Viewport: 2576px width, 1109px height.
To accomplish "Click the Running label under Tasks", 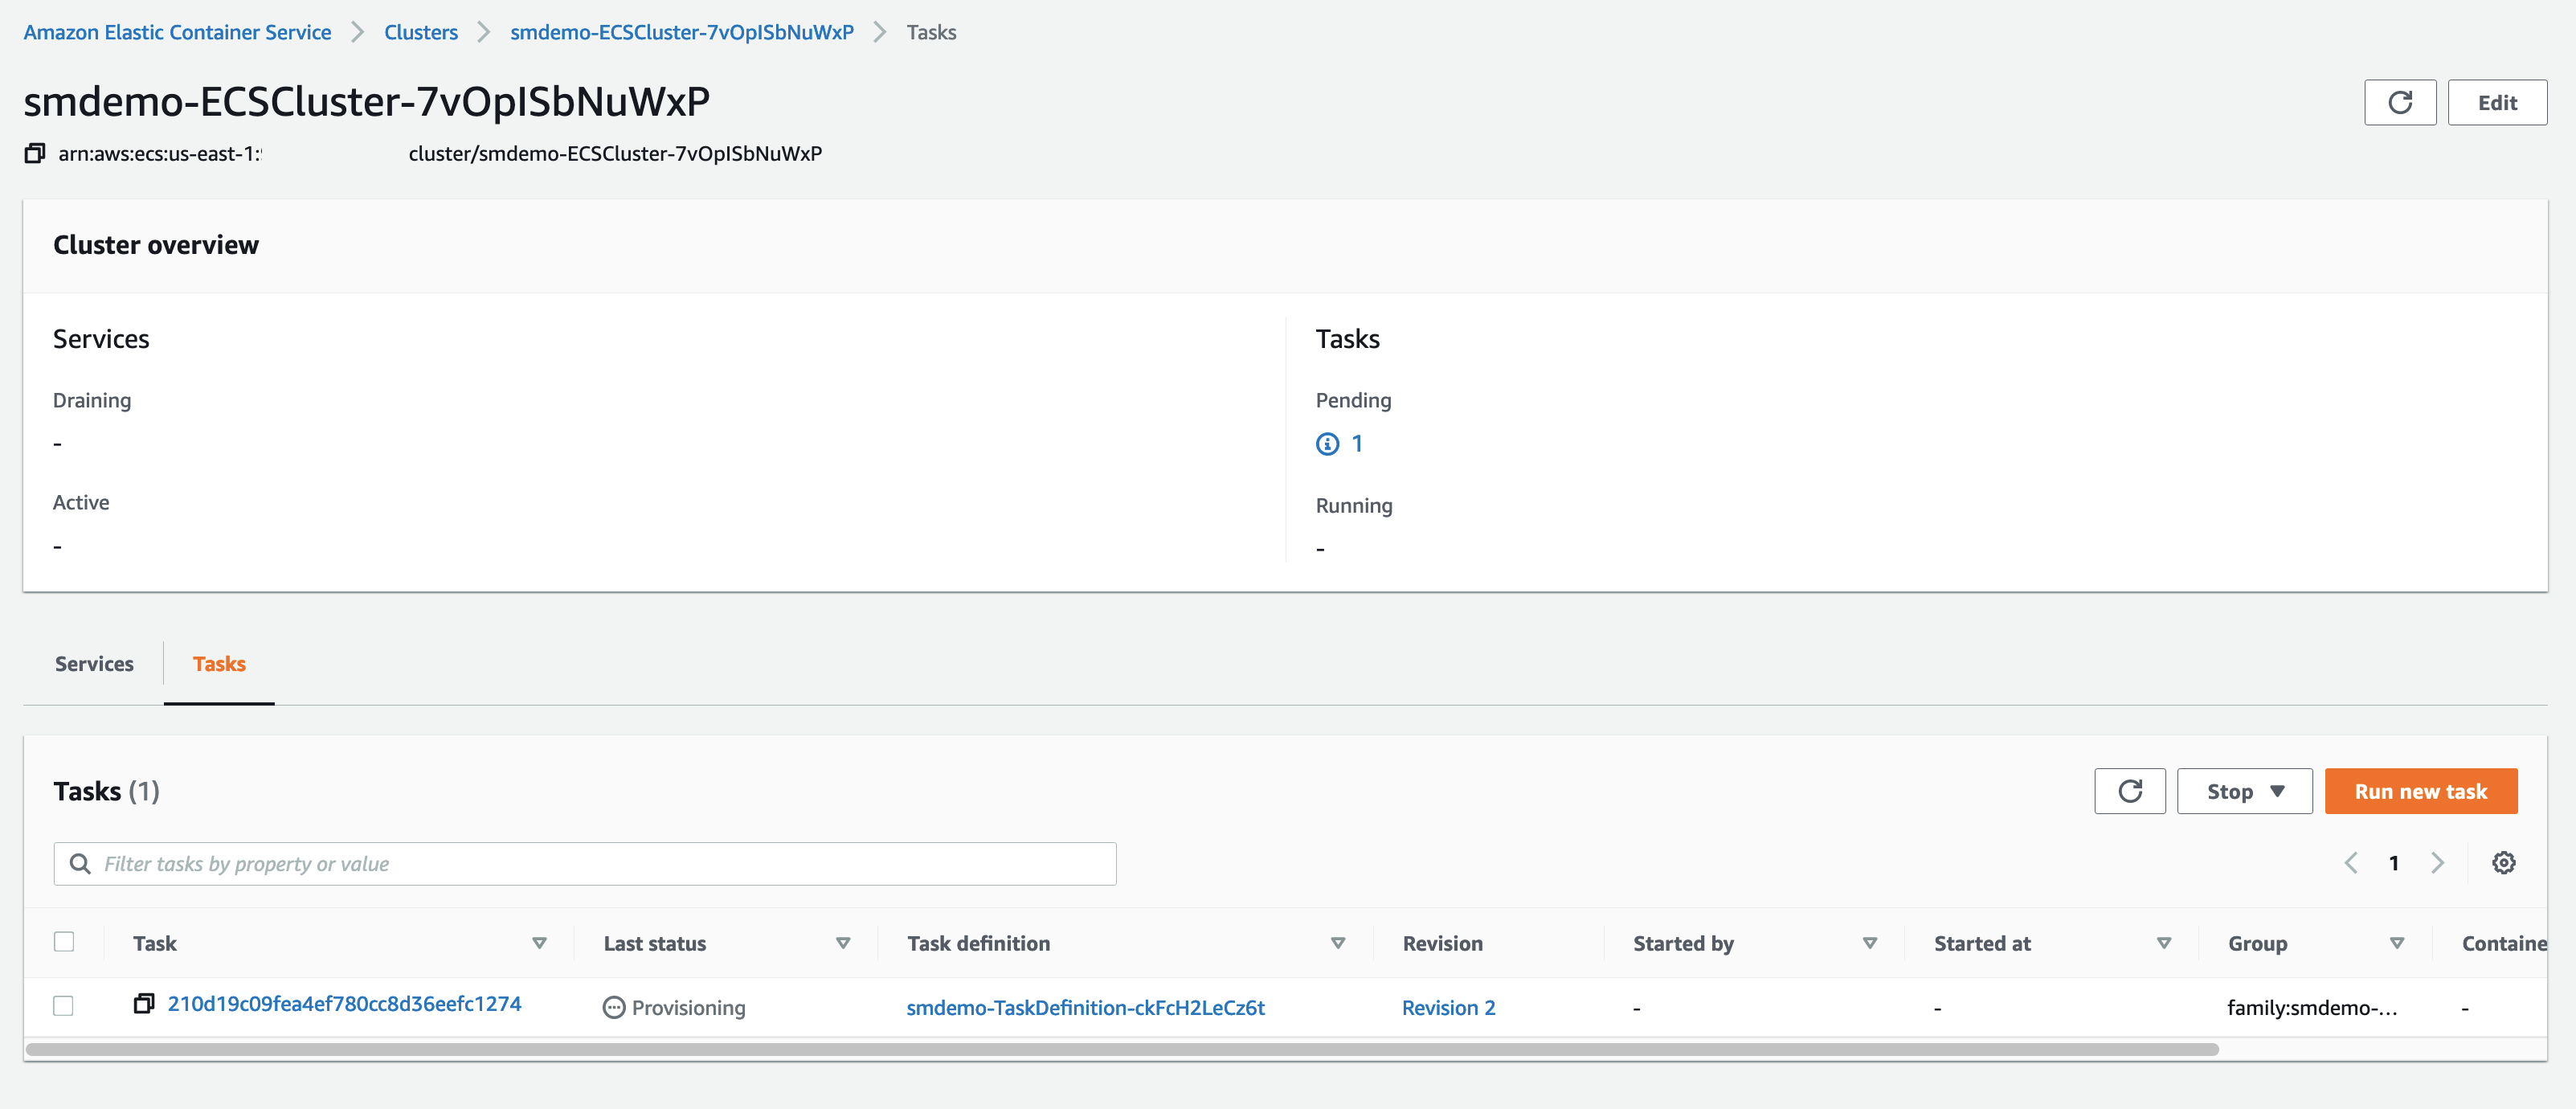I will 1354,505.
